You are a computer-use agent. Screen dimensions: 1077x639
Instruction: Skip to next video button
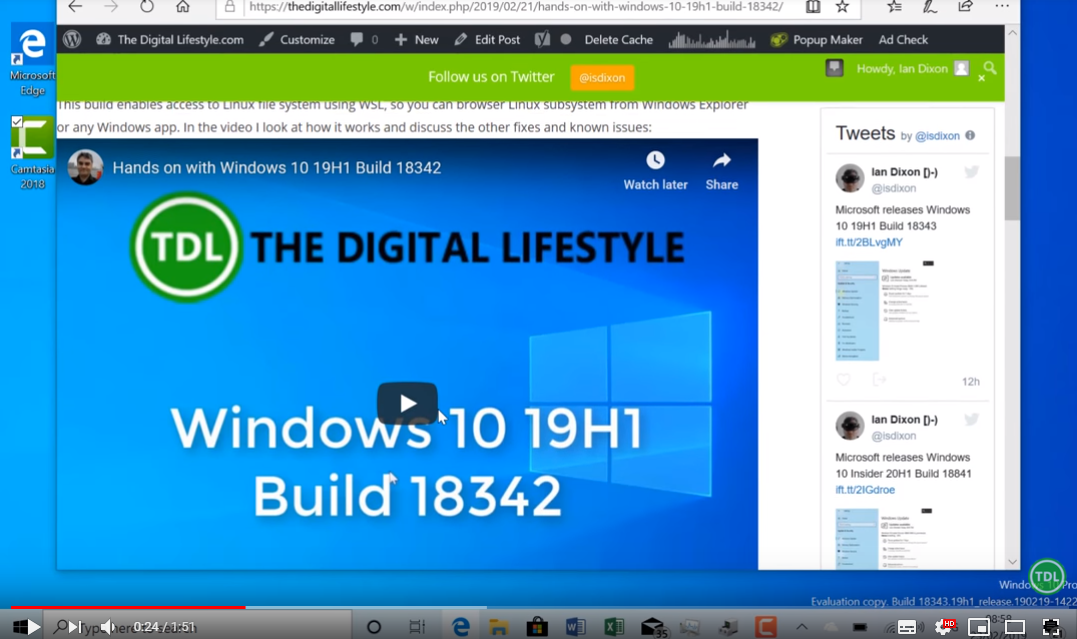(75, 627)
